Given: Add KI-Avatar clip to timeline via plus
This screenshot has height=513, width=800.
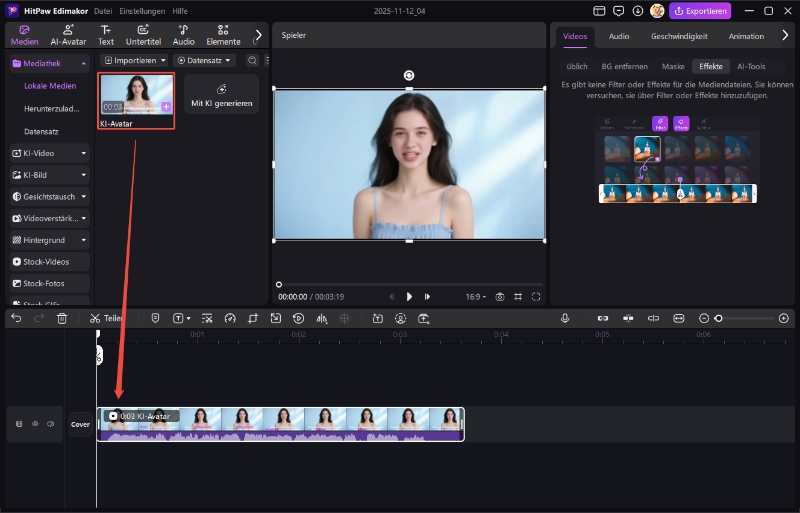Looking at the screenshot, I should point(166,106).
